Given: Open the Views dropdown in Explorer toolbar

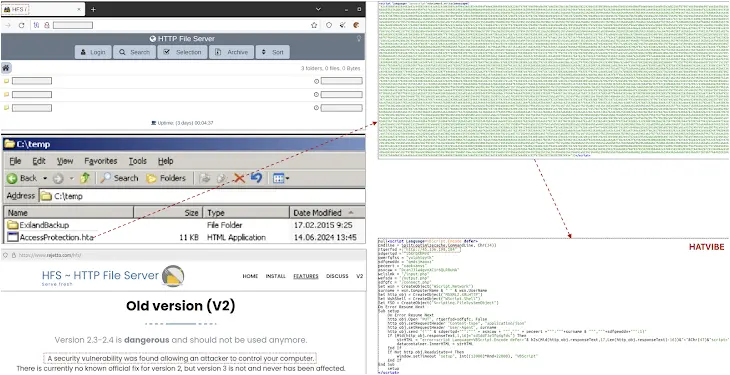Looking at the screenshot, I should pyautogui.click(x=281, y=178).
